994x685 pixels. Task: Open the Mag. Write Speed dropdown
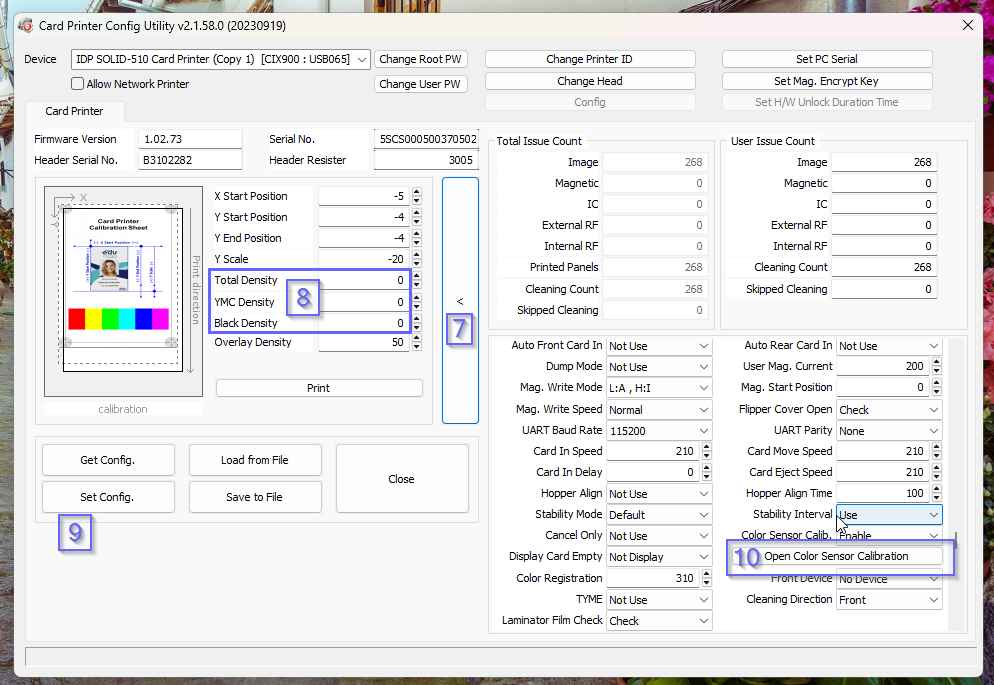click(x=659, y=410)
